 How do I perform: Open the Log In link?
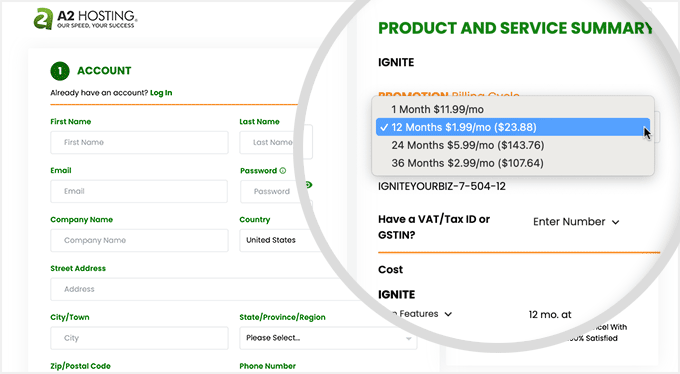(161, 93)
